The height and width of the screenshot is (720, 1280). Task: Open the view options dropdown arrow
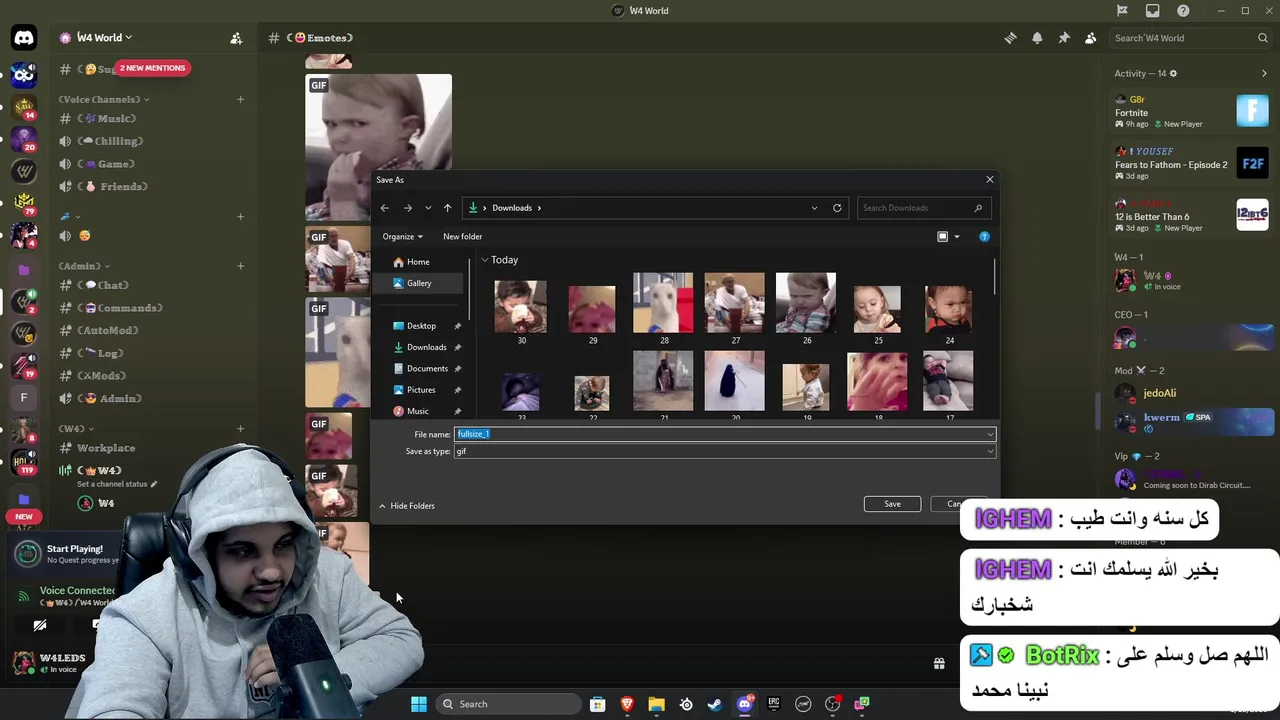coord(956,237)
